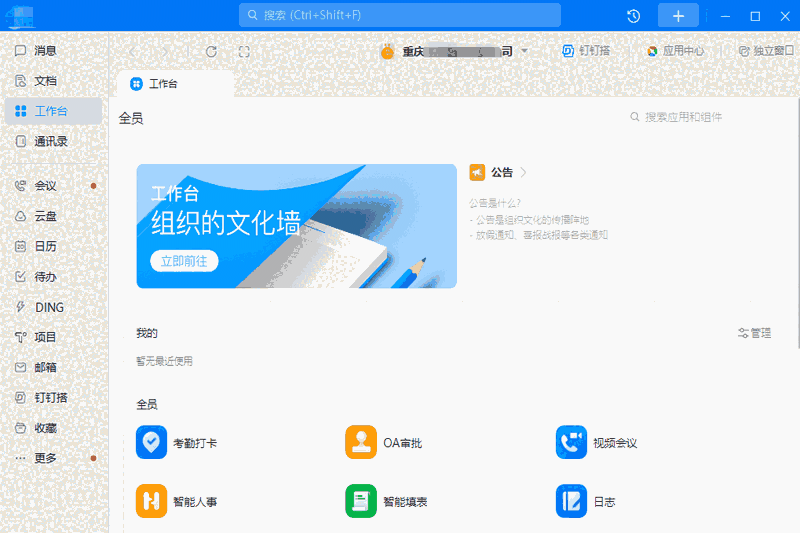
Task: Open 管理 to manage apps
Action: point(754,333)
